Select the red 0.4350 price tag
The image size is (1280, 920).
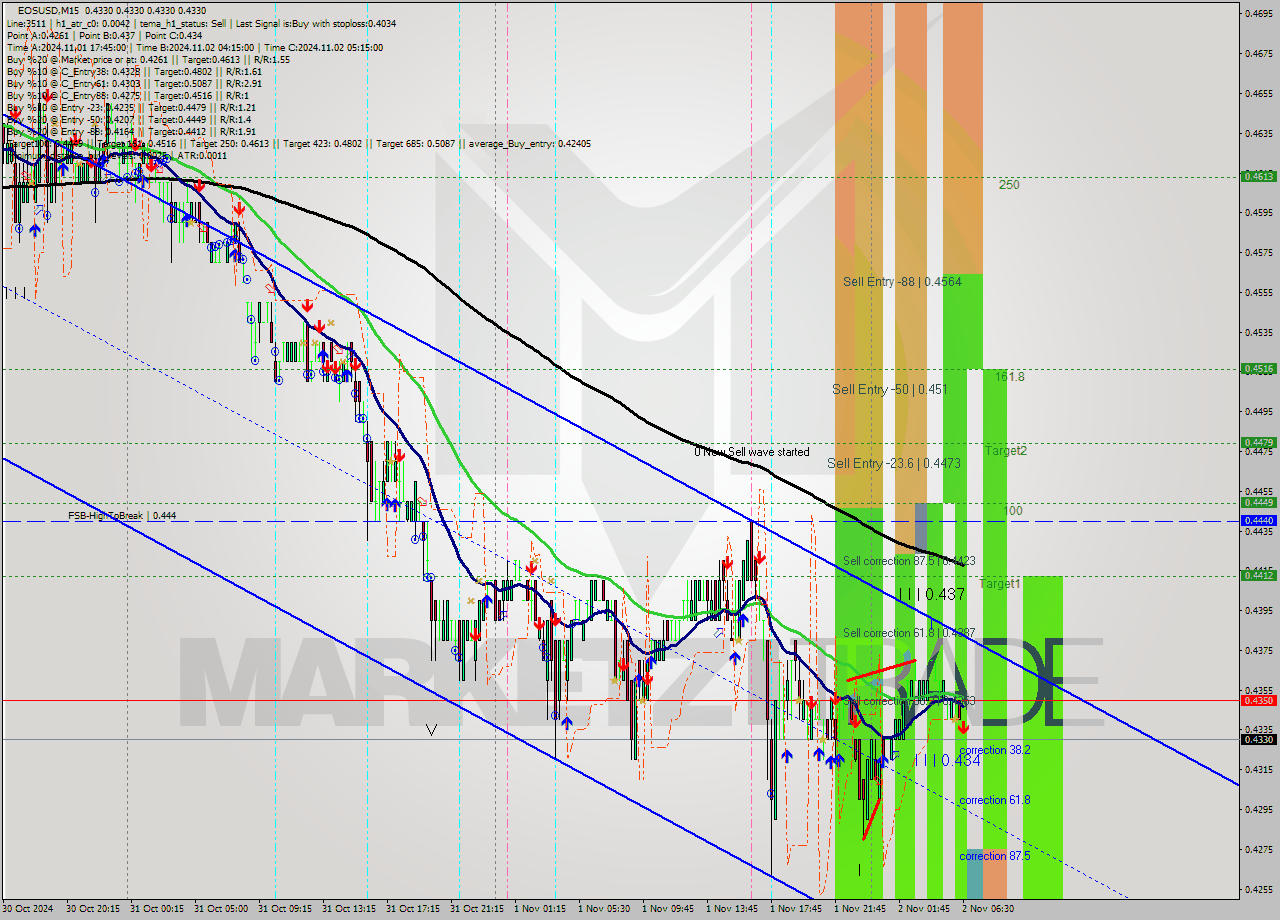[1257, 700]
